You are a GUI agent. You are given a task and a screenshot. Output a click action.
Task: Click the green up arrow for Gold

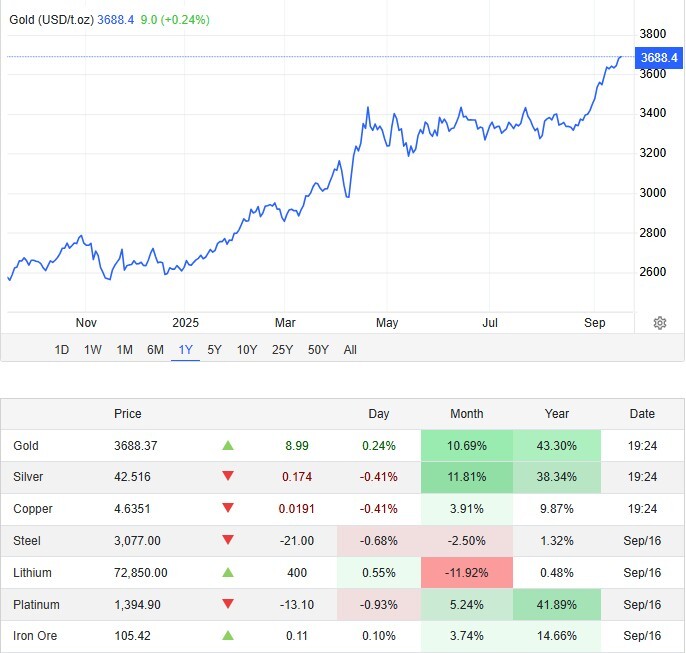228,445
